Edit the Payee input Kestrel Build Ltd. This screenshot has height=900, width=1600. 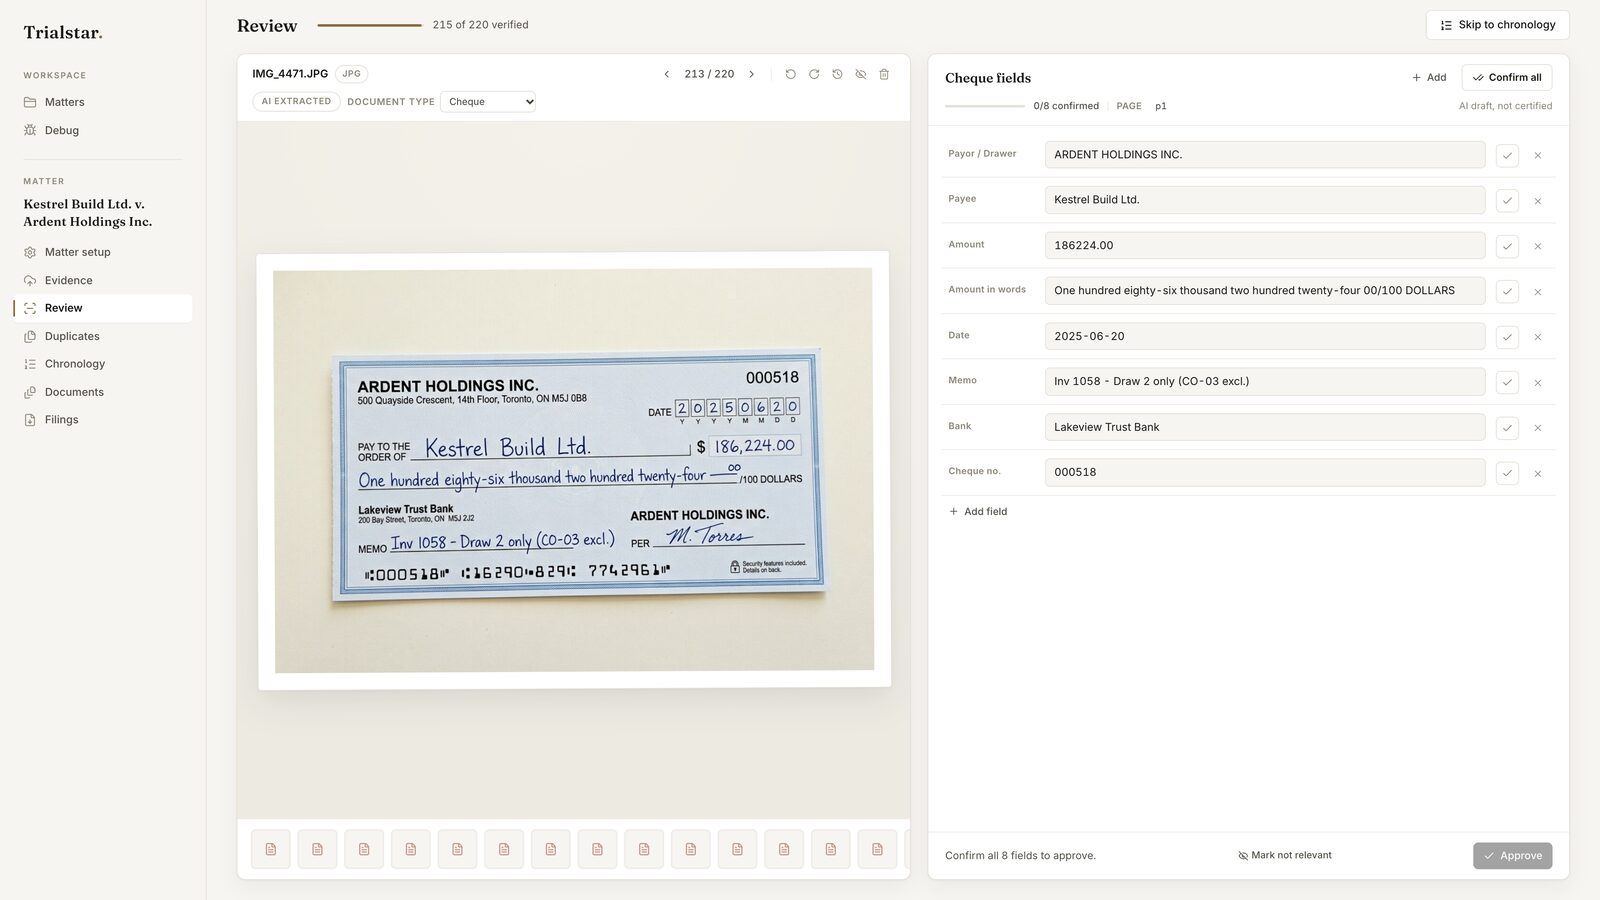(x=1265, y=200)
